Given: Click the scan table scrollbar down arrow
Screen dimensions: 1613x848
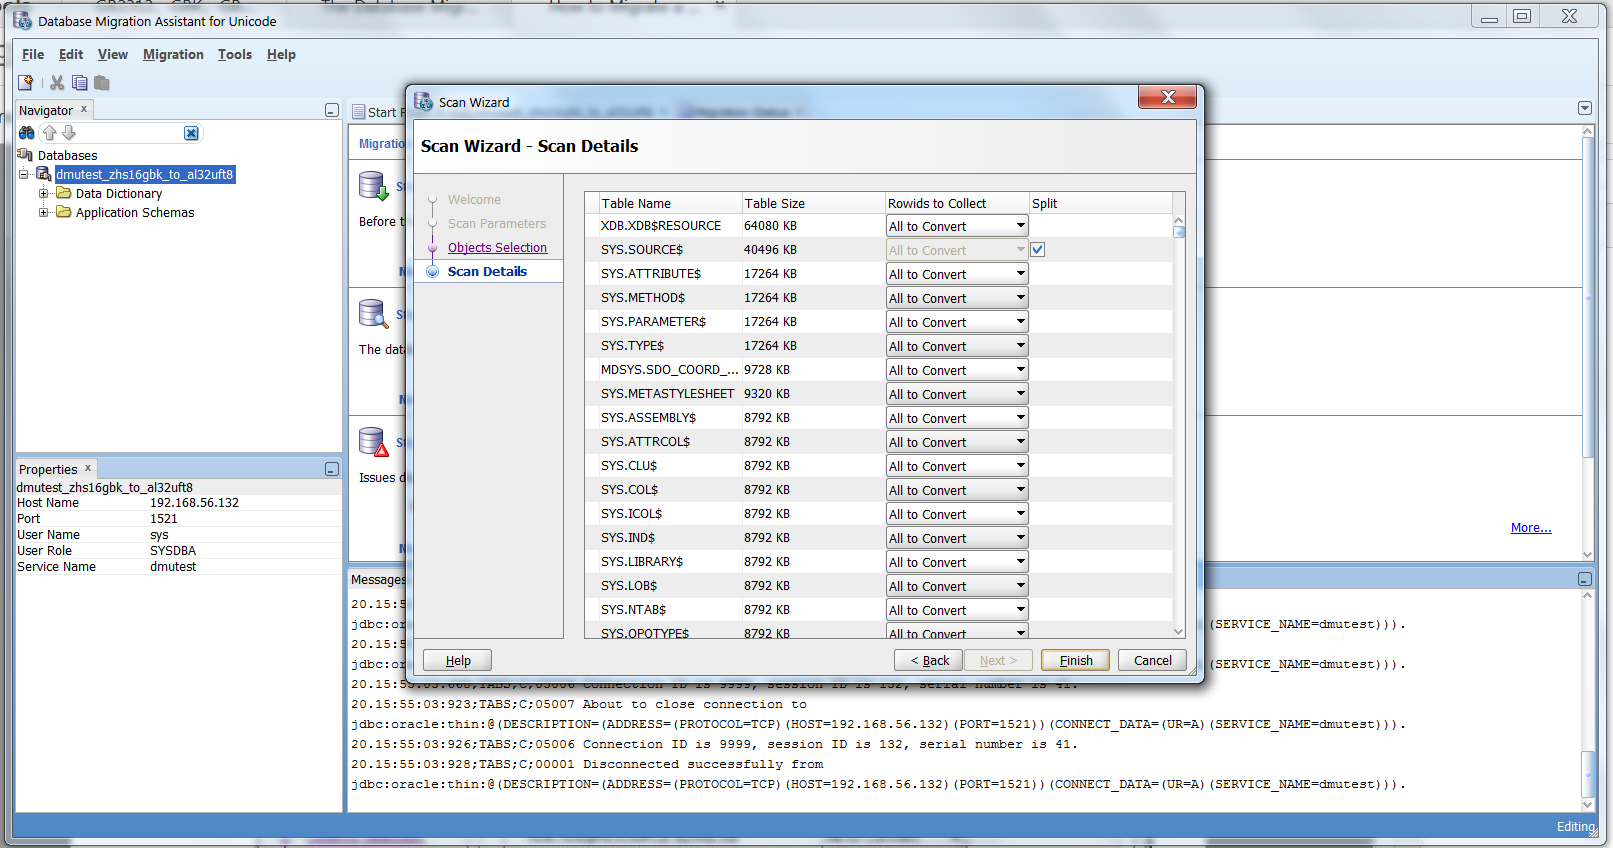Looking at the screenshot, I should click(1179, 631).
